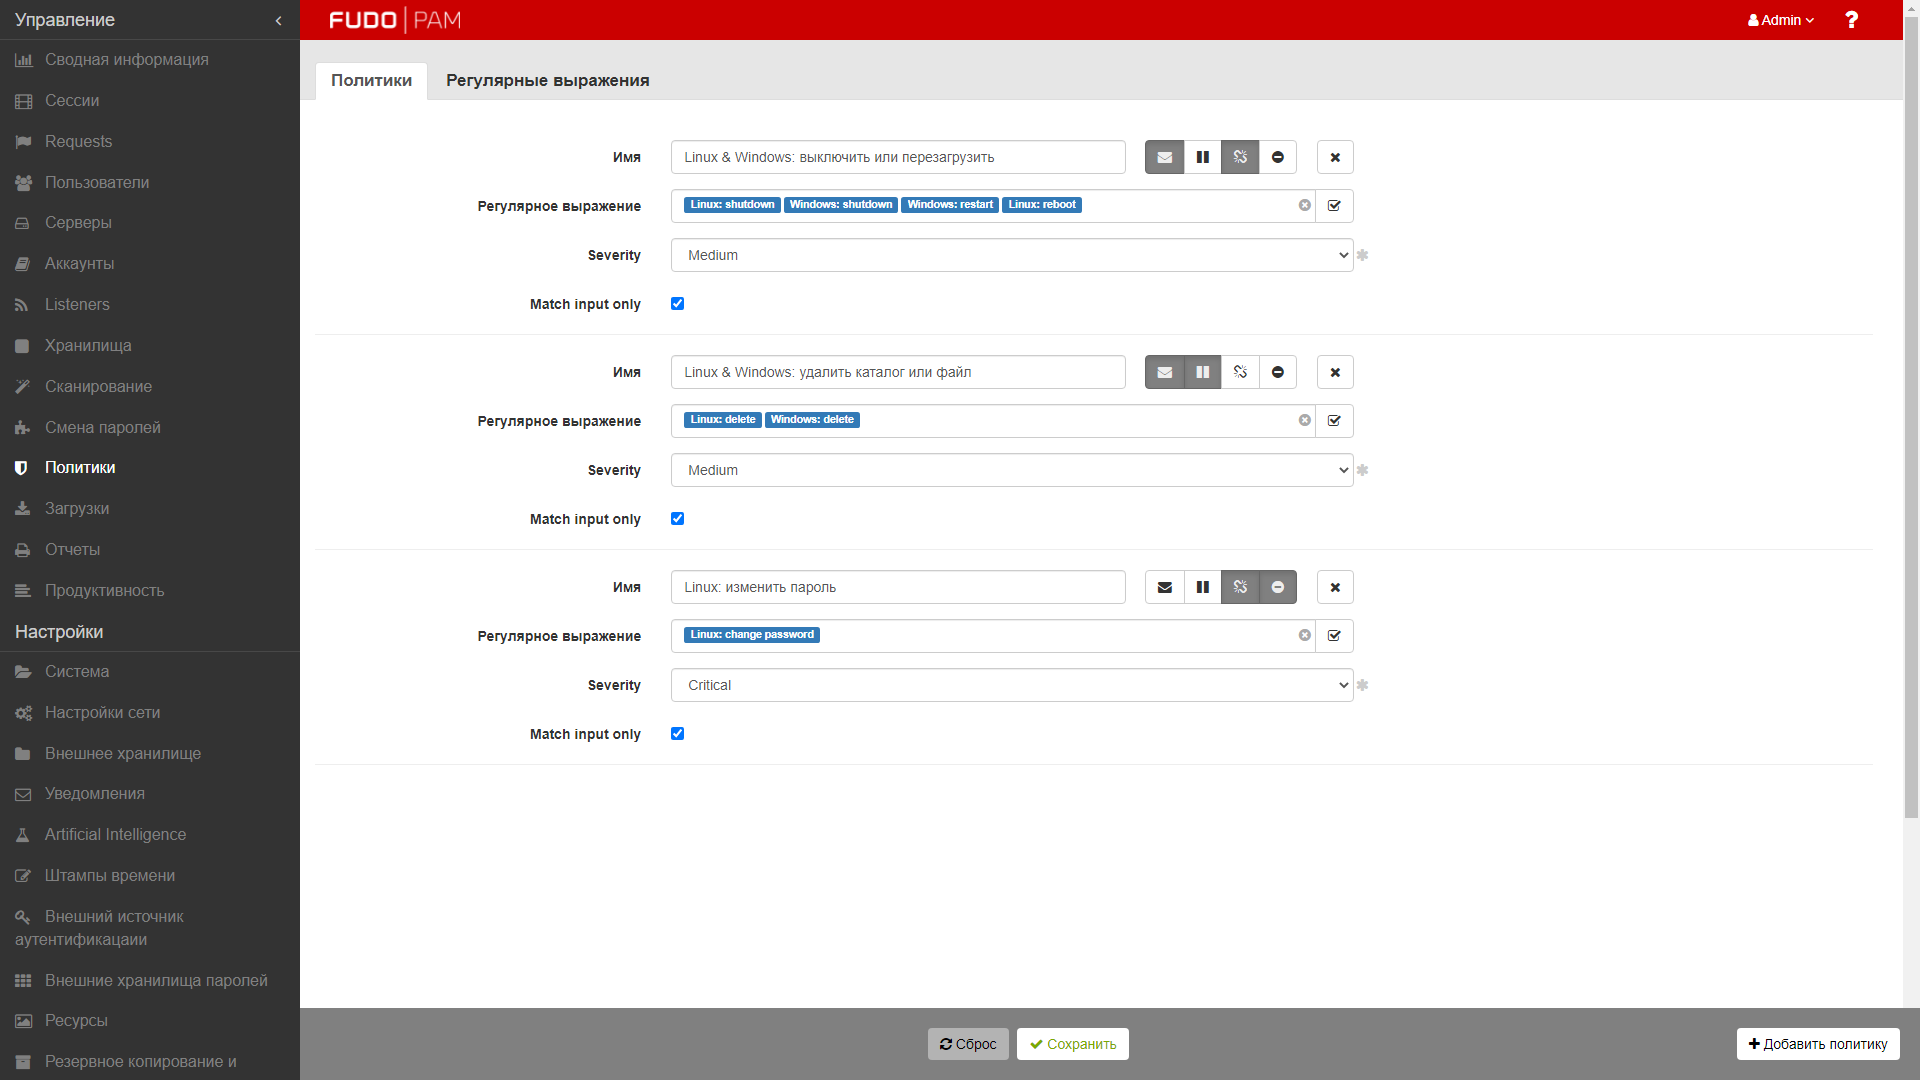Click the Сохранить button
The height and width of the screenshot is (1080, 1920).
[1072, 1044]
